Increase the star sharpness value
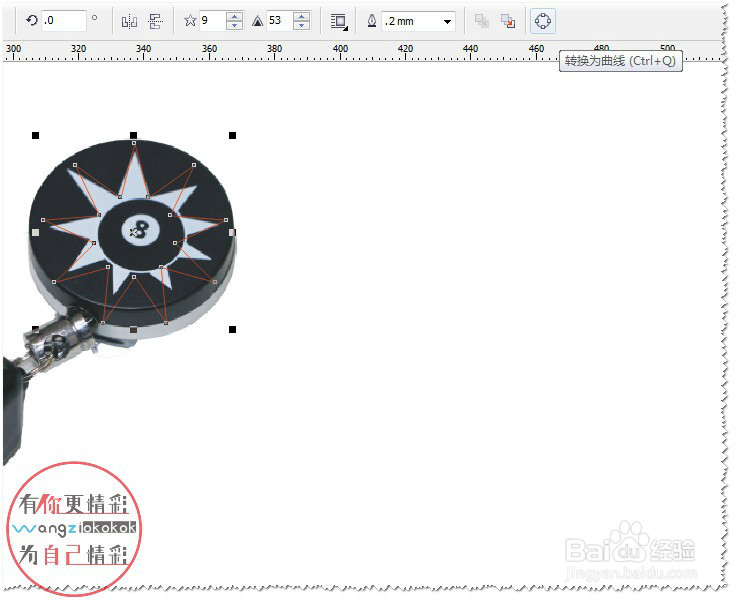Screen dimensions: 737x600 click(301, 16)
